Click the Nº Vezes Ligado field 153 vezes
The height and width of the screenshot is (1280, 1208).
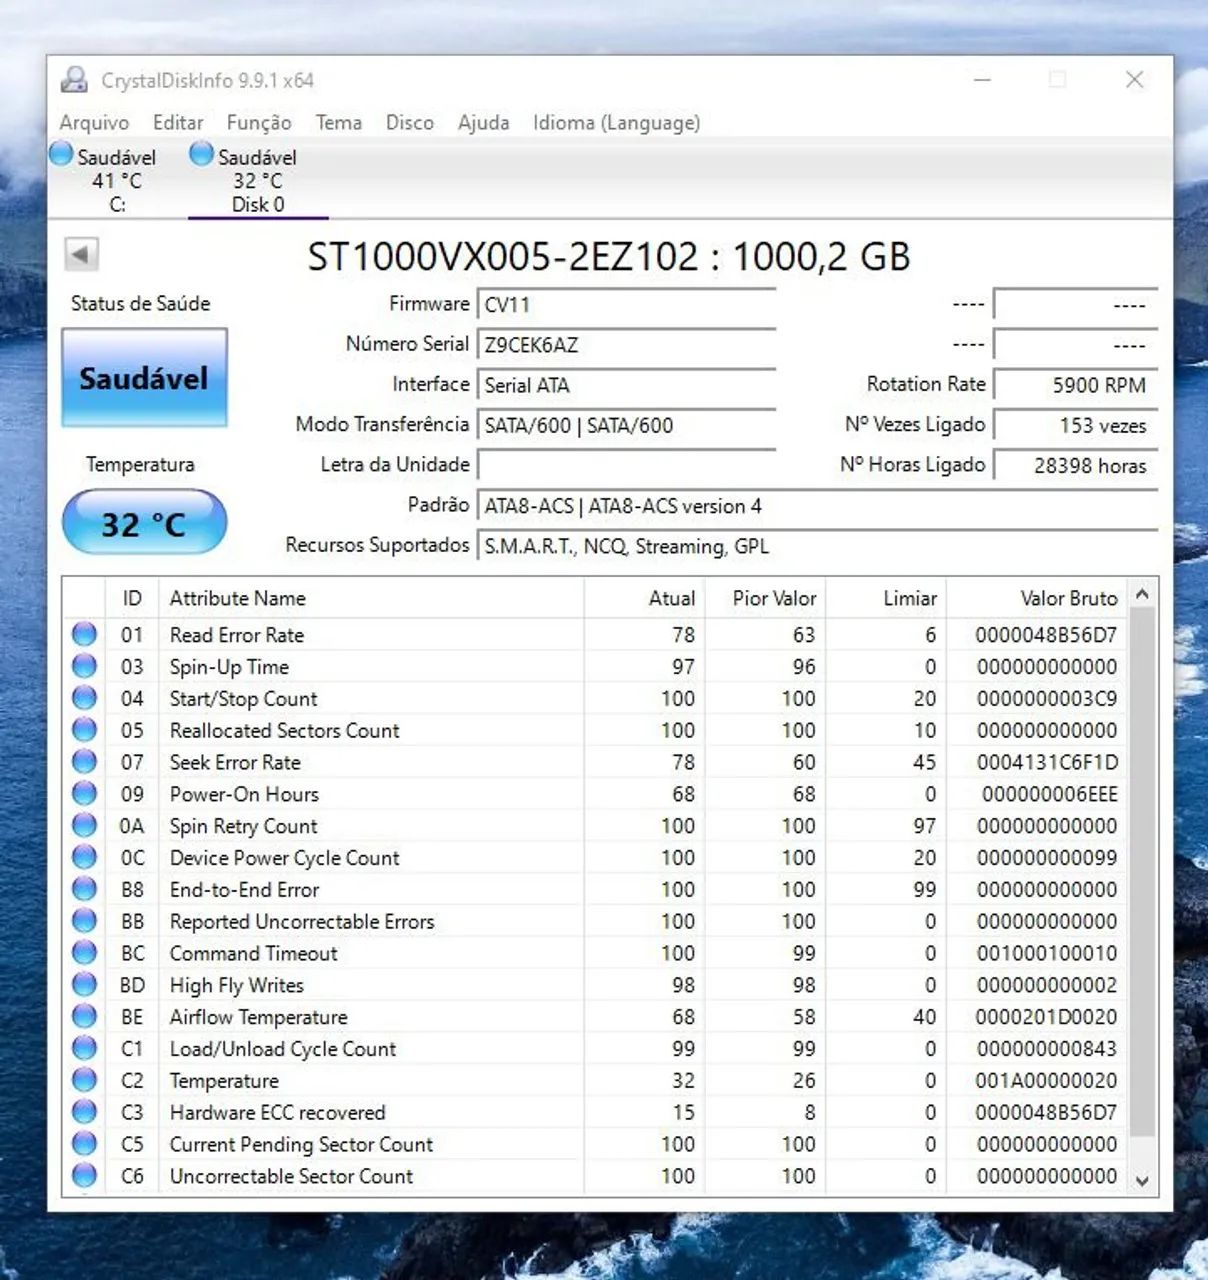pyautogui.click(x=1075, y=425)
